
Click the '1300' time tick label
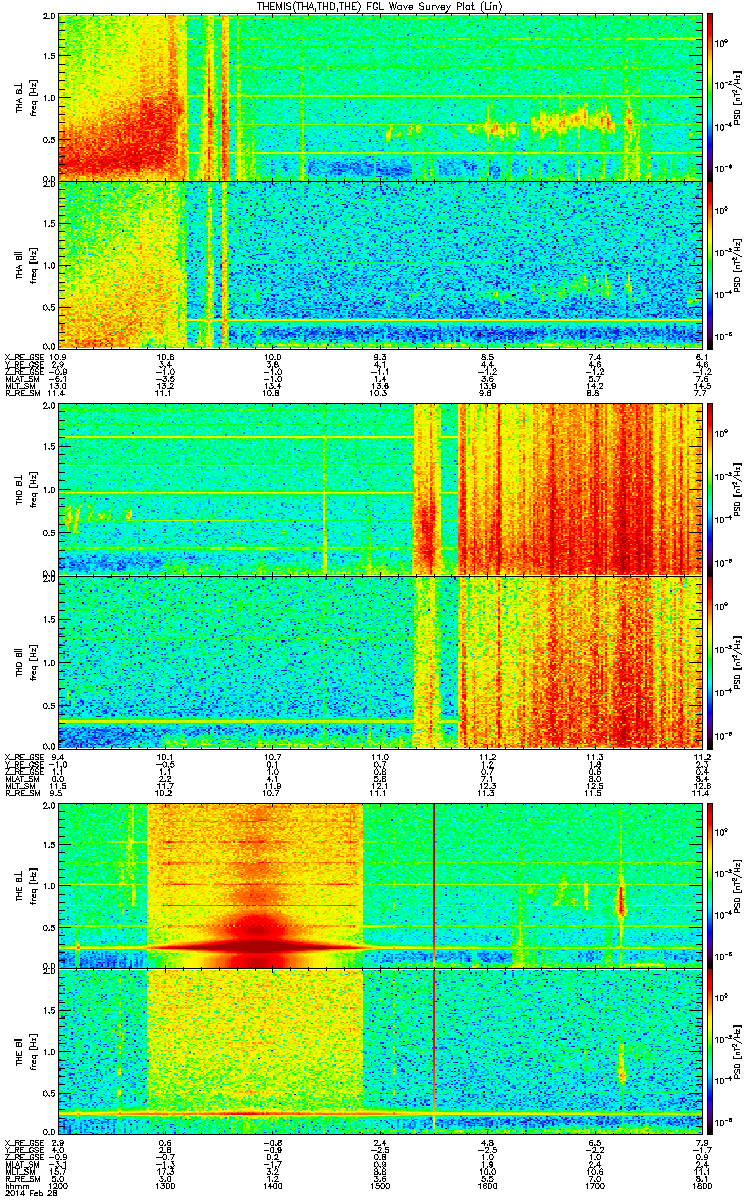(x=166, y=1186)
